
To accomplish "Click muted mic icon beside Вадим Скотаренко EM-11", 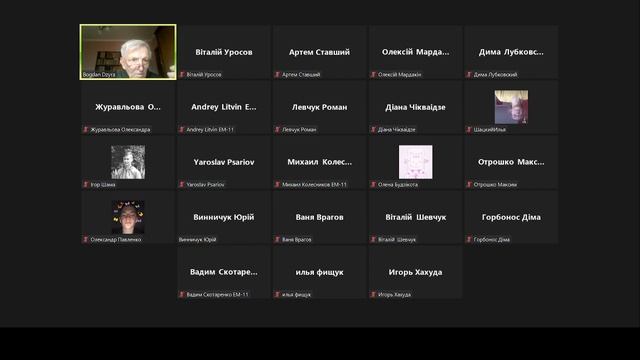I will 182,295.
